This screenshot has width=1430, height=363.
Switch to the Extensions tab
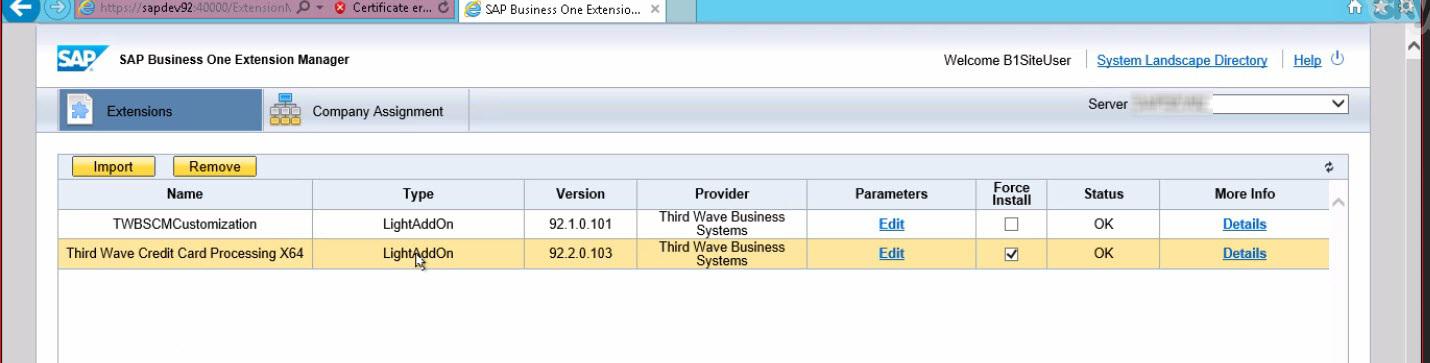(x=160, y=111)
